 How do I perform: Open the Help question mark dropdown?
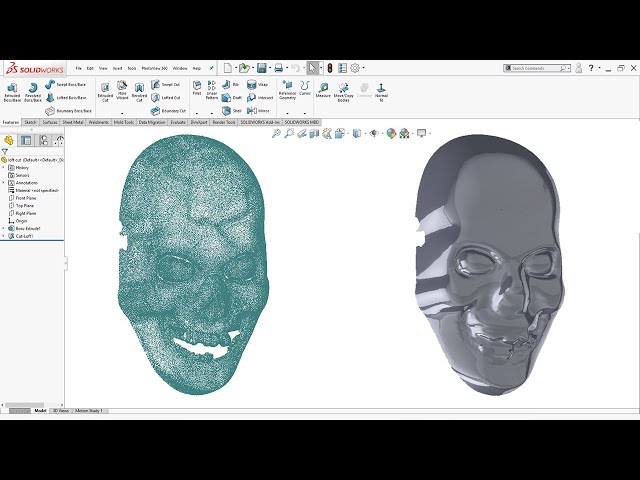(600, 68)
